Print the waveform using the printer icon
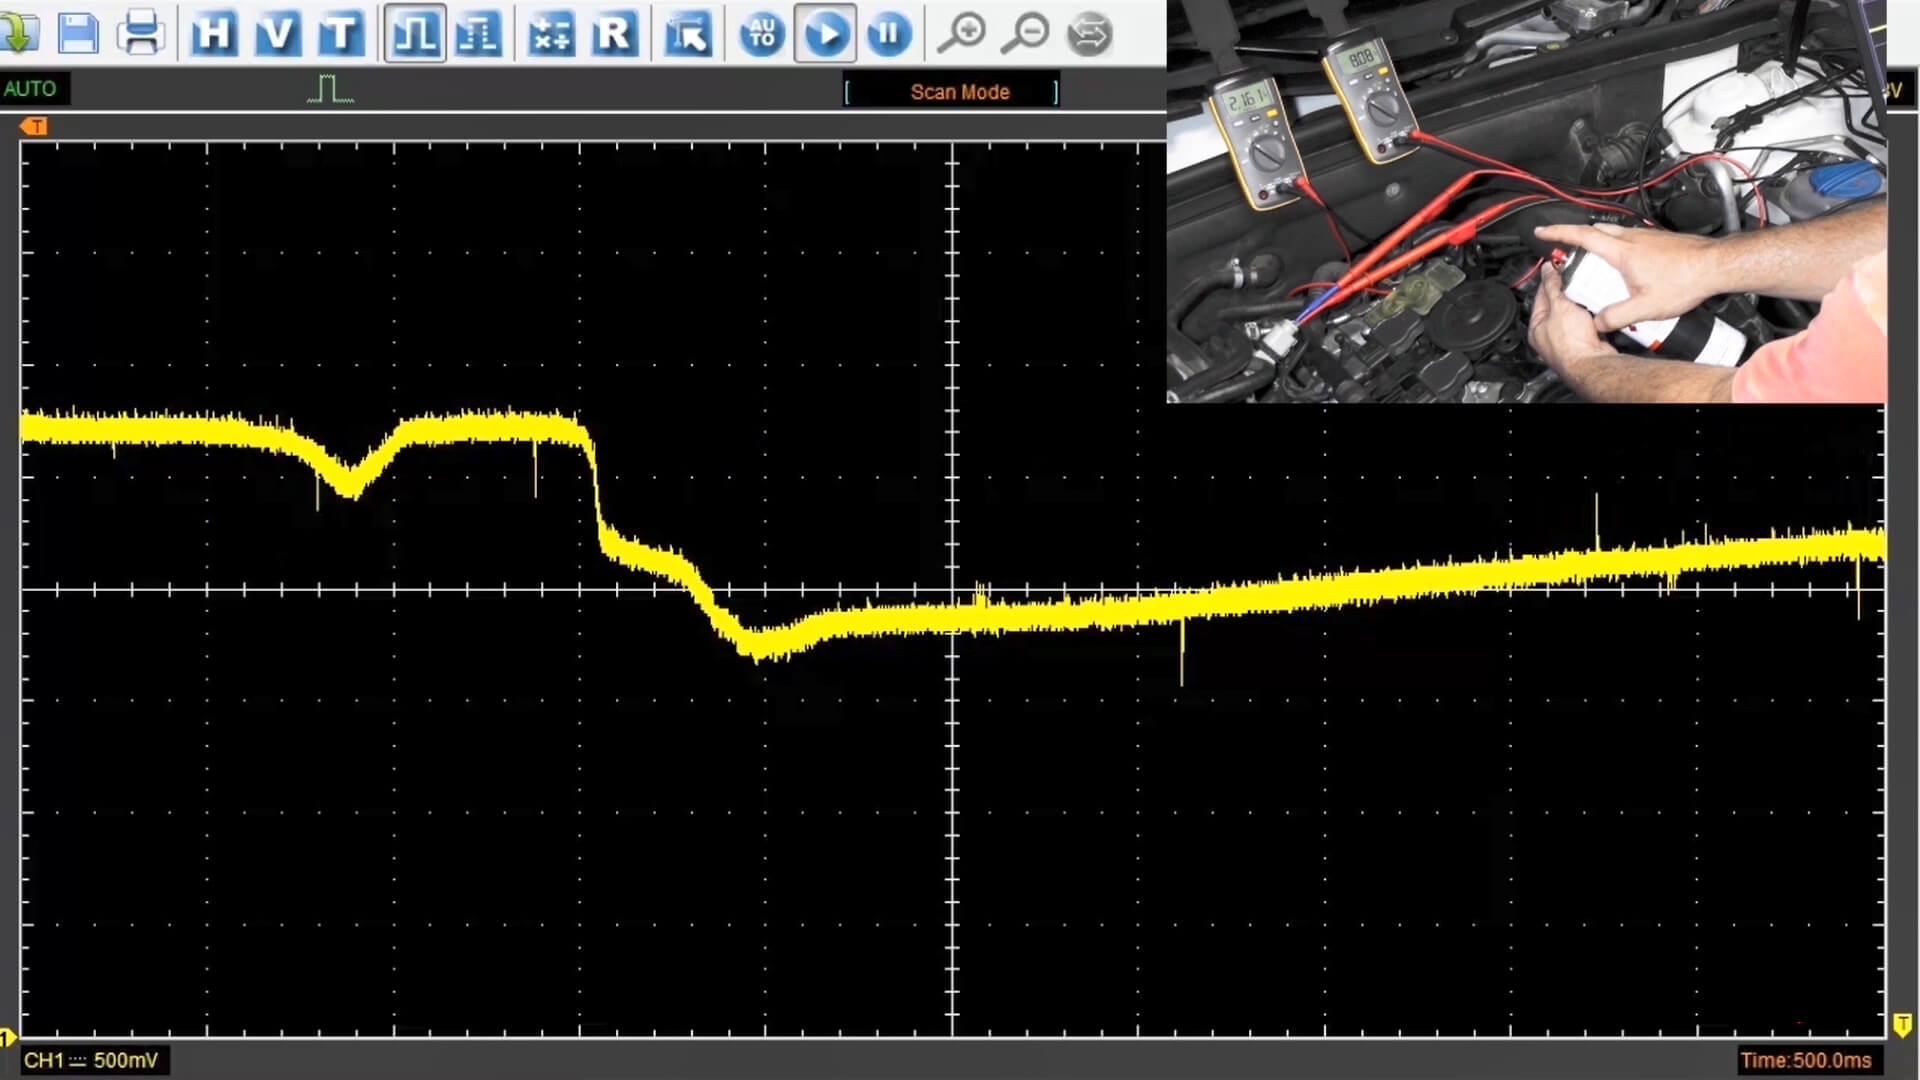 [141, 34]
